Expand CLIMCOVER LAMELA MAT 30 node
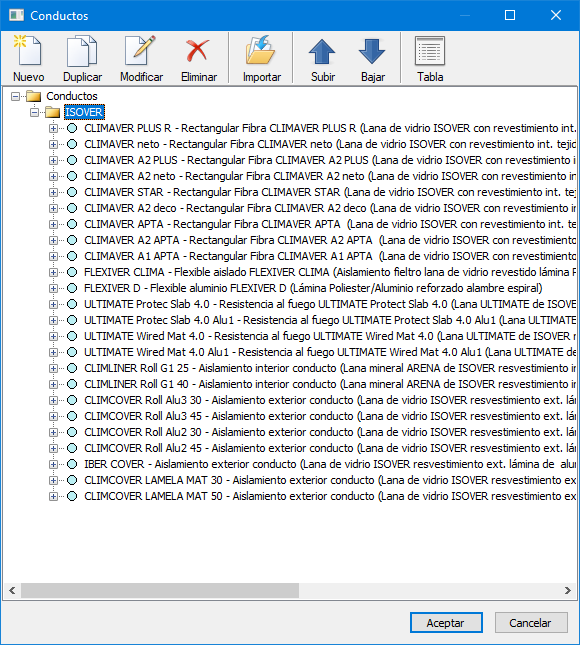The image size is (580, 645). click(53, 481)
